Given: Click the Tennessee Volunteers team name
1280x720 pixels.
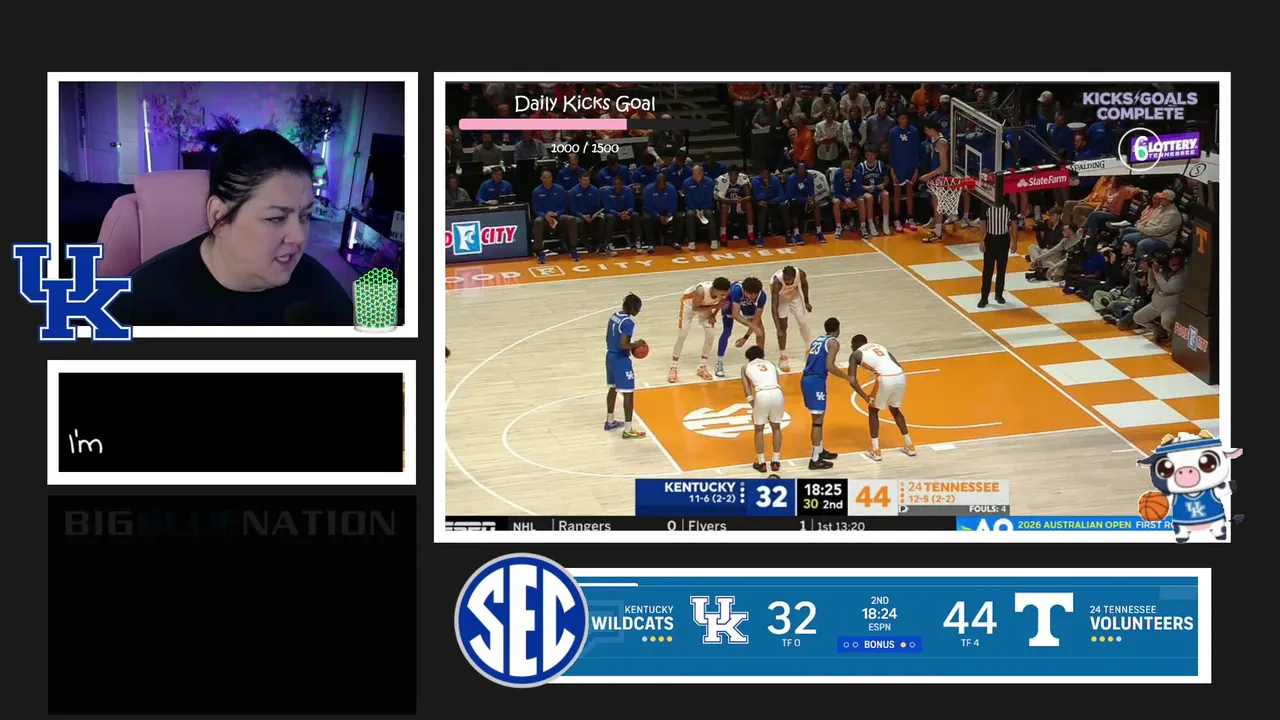Looking at the screenshot, I should [x=1141, y=618].
